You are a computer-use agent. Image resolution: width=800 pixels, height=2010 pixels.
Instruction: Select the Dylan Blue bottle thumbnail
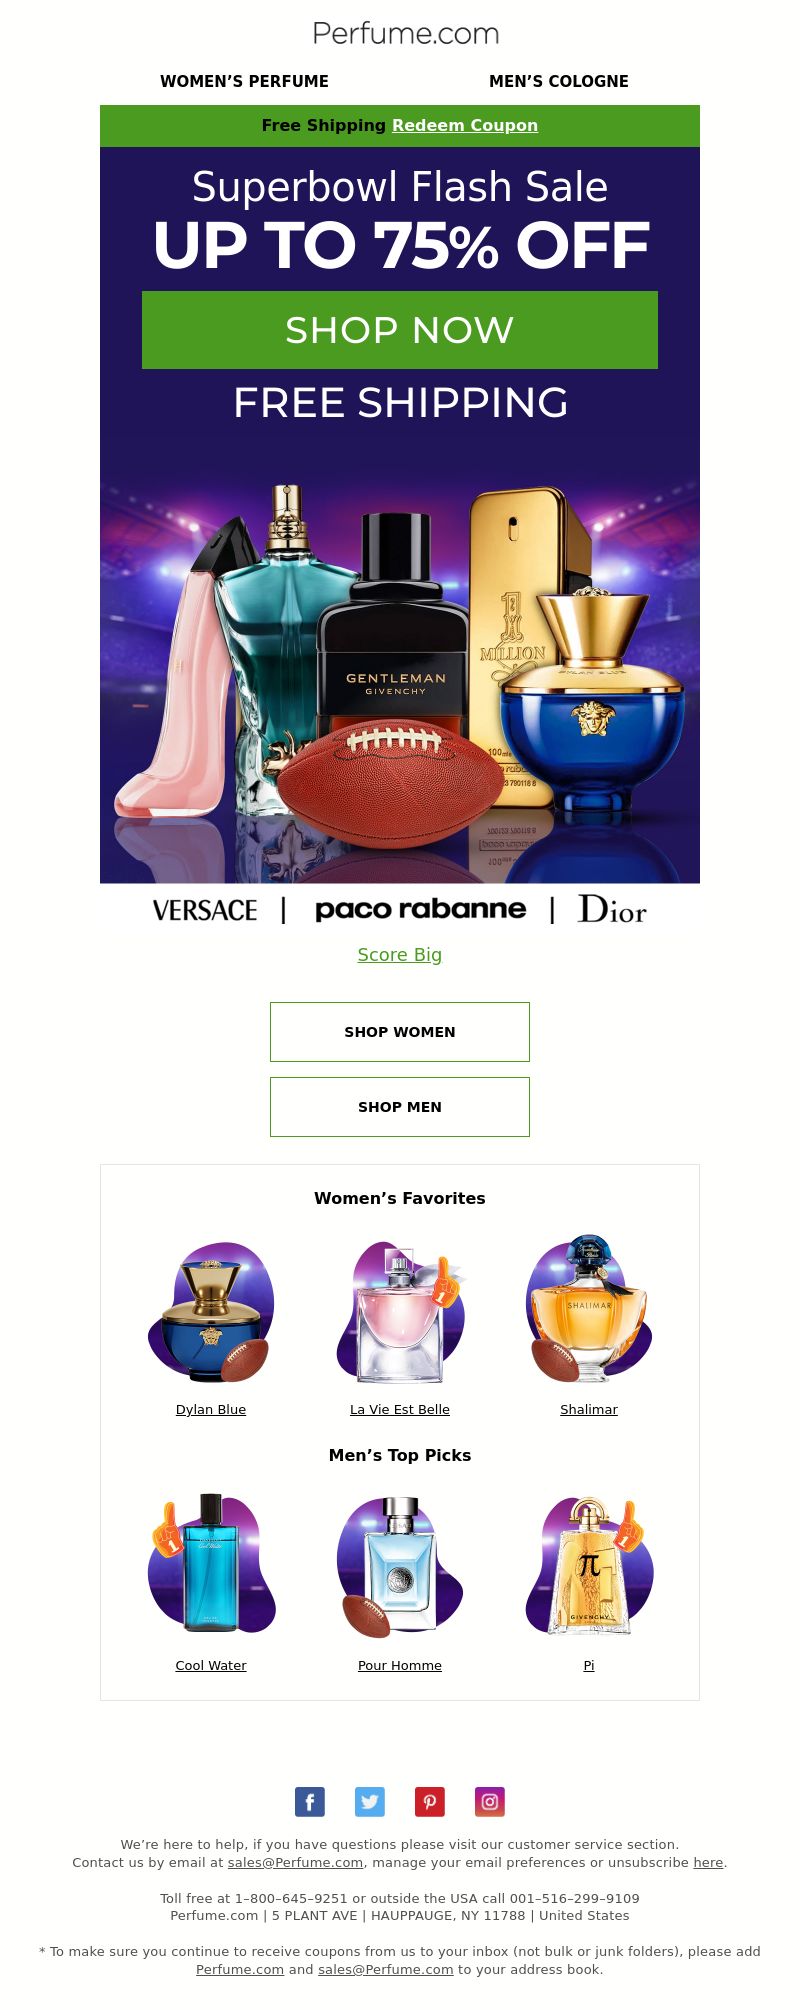[x=211, y=1311]
